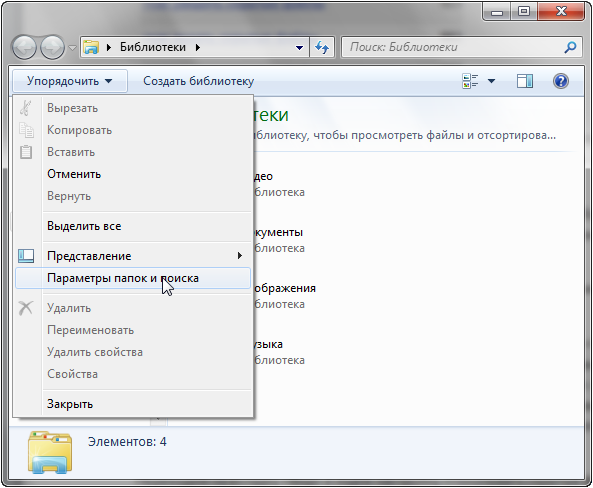Click the change view icon in toolbar
The height and width of the screenshot is (488, 593).
(470, 81)
